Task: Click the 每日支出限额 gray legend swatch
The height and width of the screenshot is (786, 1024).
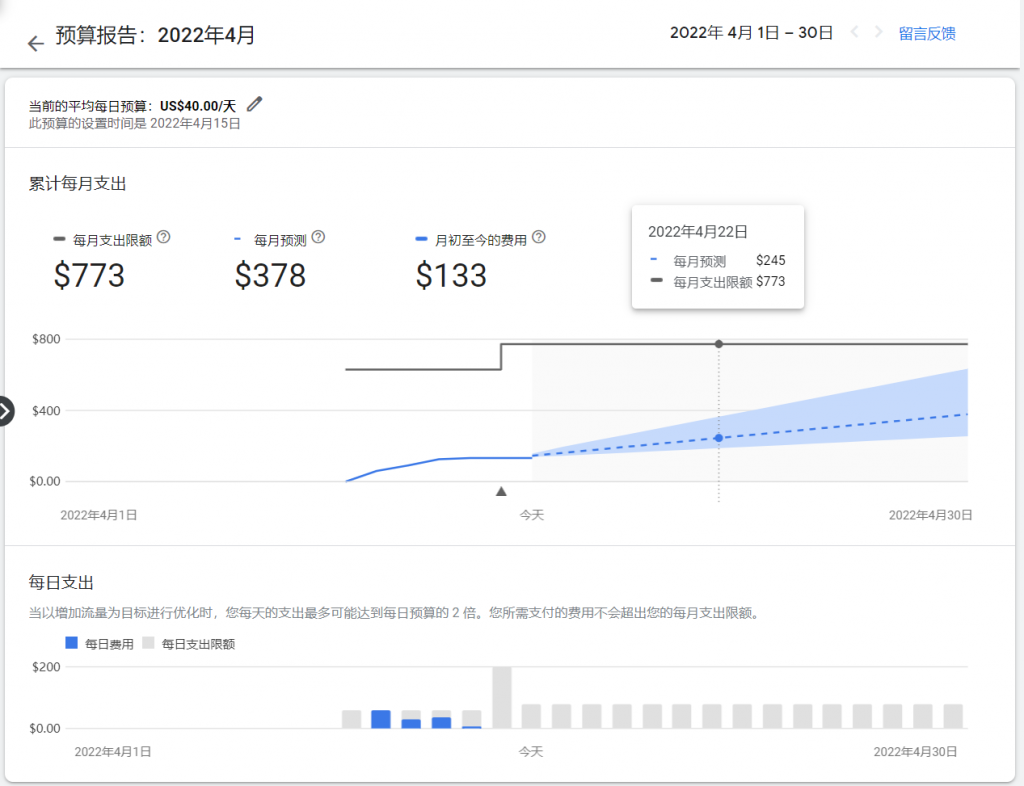Action: pyautogui.click(x=148, y=643)
